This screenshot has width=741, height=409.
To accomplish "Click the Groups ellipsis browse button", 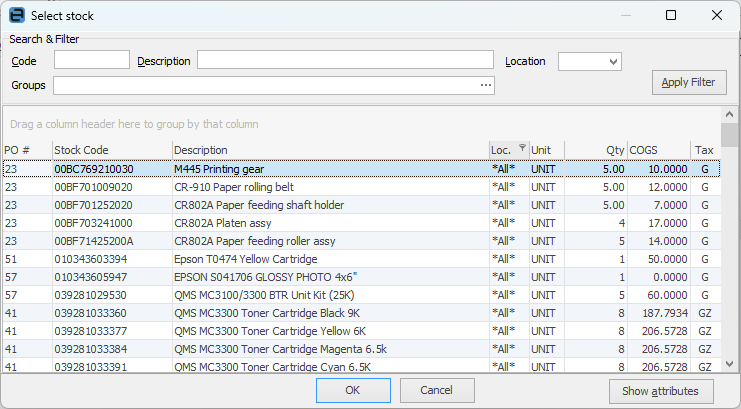I will coord(486,86).
